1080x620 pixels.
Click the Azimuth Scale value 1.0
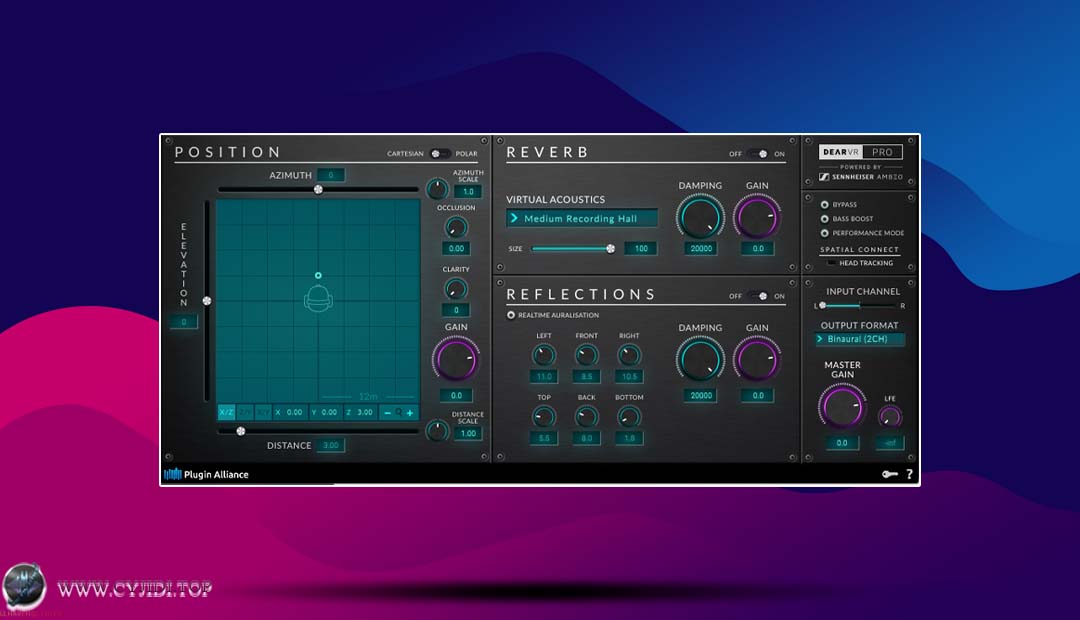coord(468,192)
